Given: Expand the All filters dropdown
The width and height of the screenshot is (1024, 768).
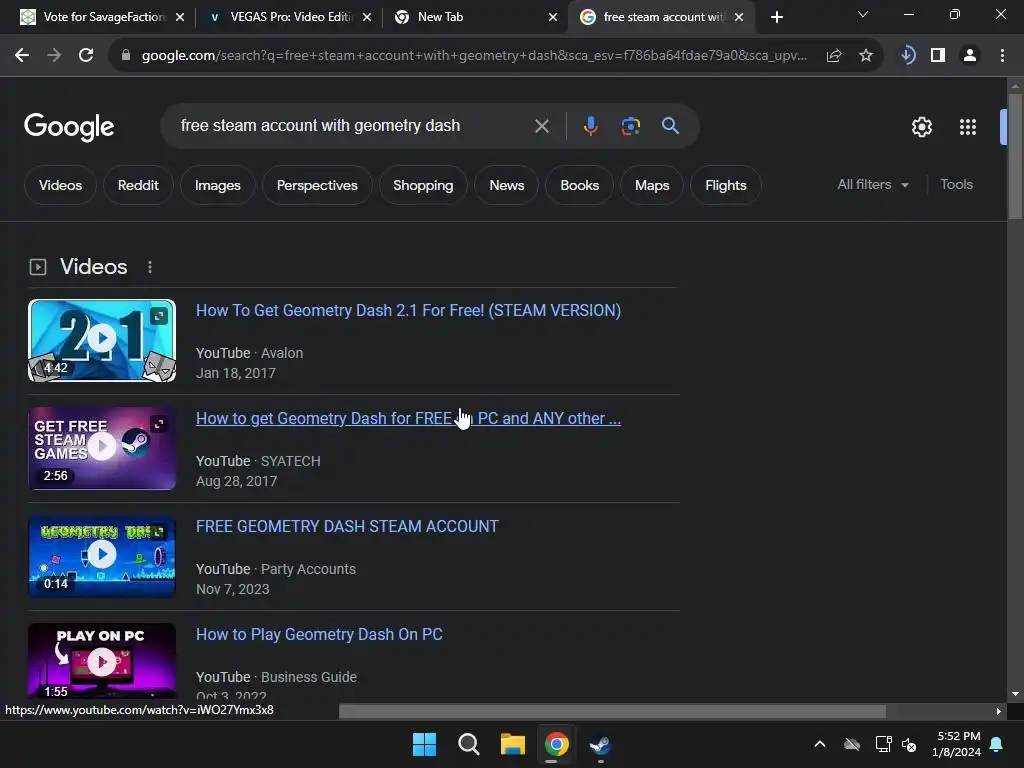Looking at the screenshot, I should tap(872, 185).
